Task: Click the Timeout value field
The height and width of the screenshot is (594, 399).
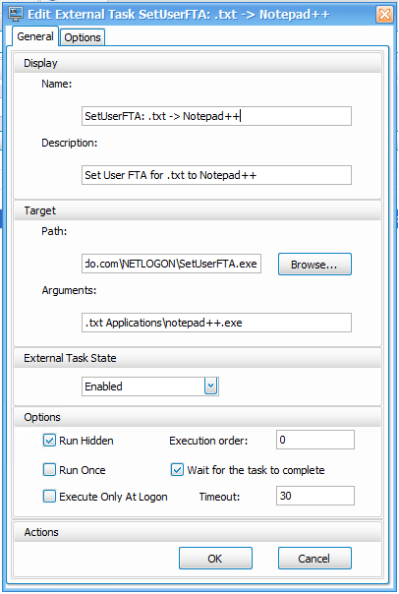Action: click(315, 496)
